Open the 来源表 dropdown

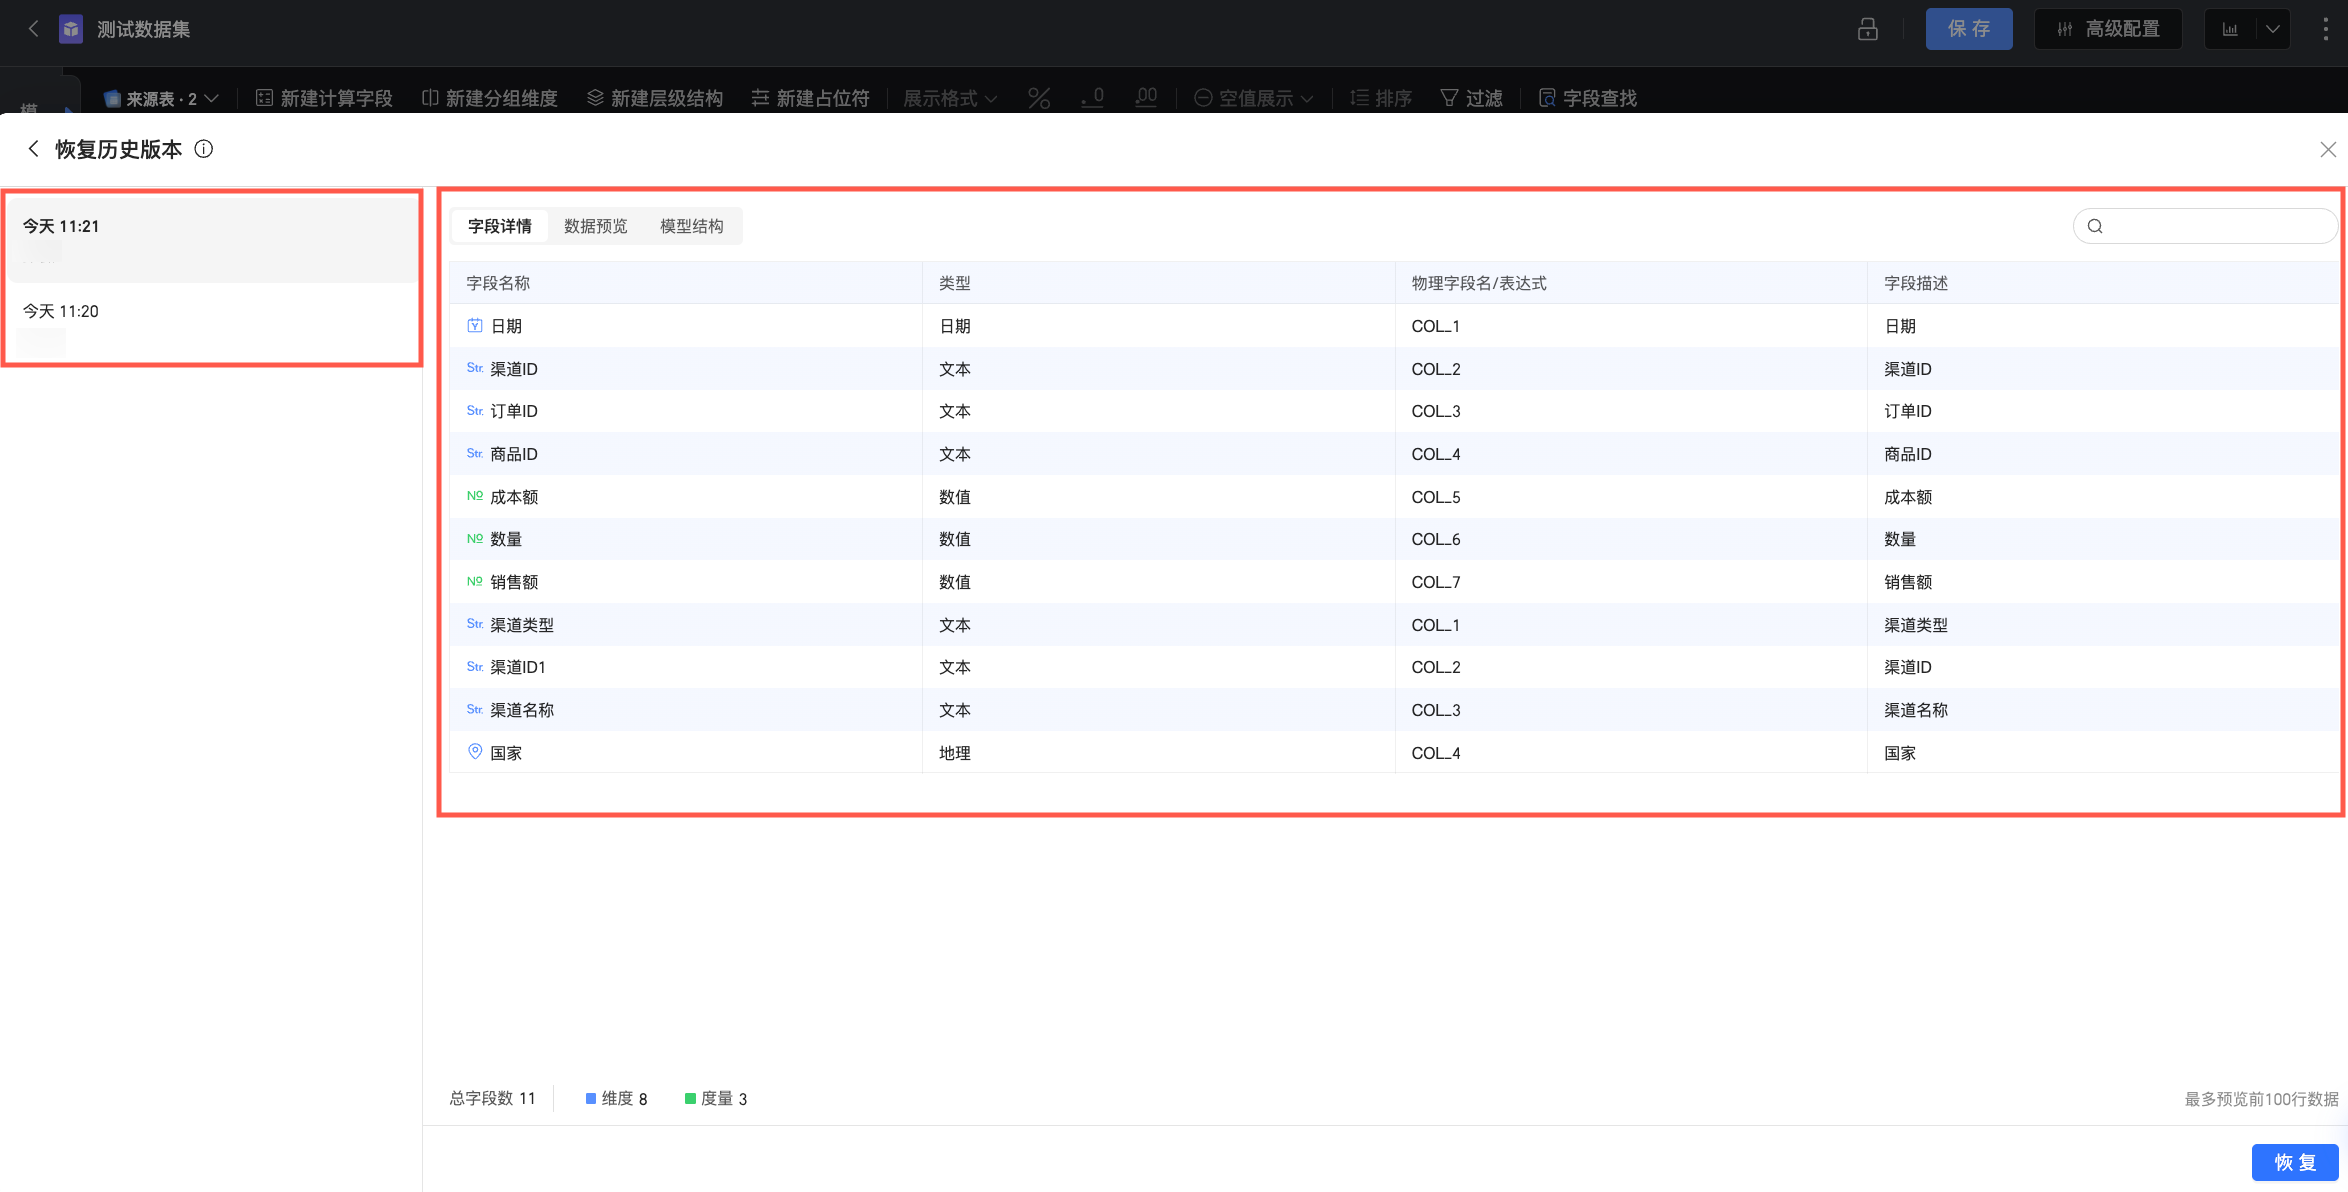click(x=162, y=98)
